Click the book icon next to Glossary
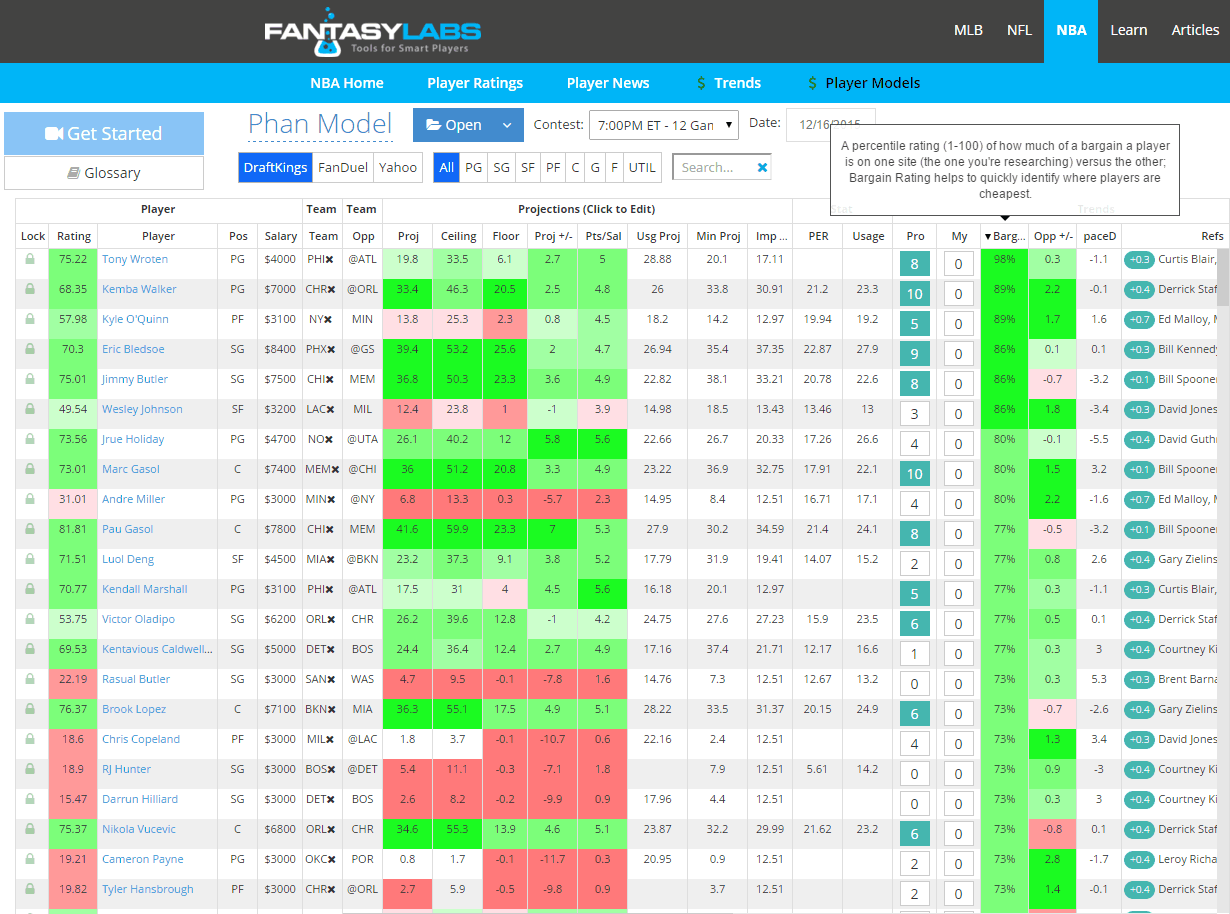1230x914 pixels. pyautogui.click(x=70, y=172)
